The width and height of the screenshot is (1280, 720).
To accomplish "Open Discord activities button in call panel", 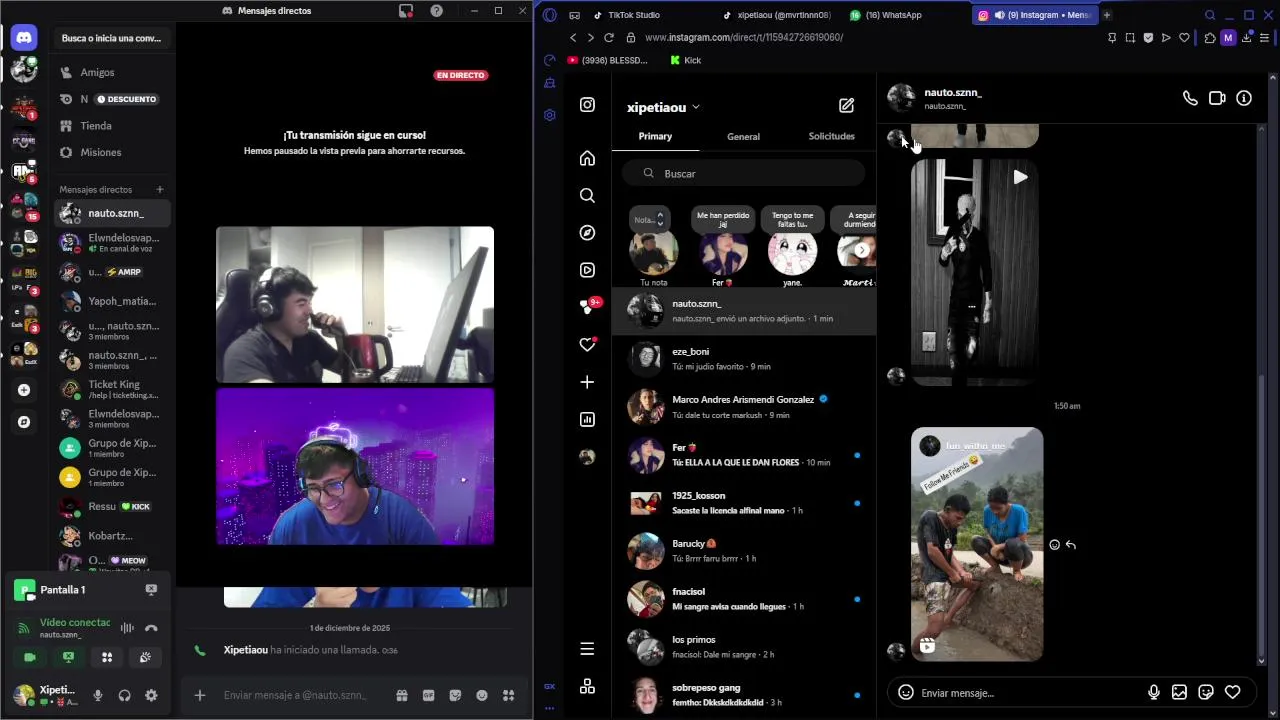I will coord(107,657).
